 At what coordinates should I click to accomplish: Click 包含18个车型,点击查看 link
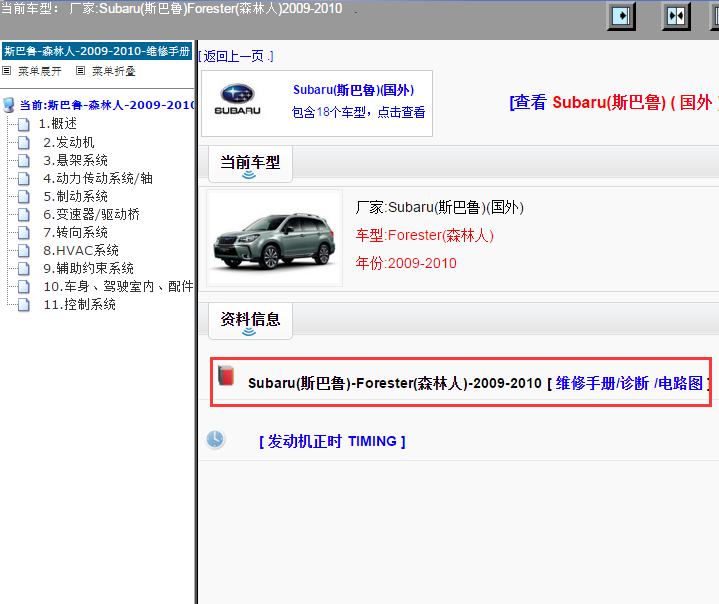click(359, 112)
